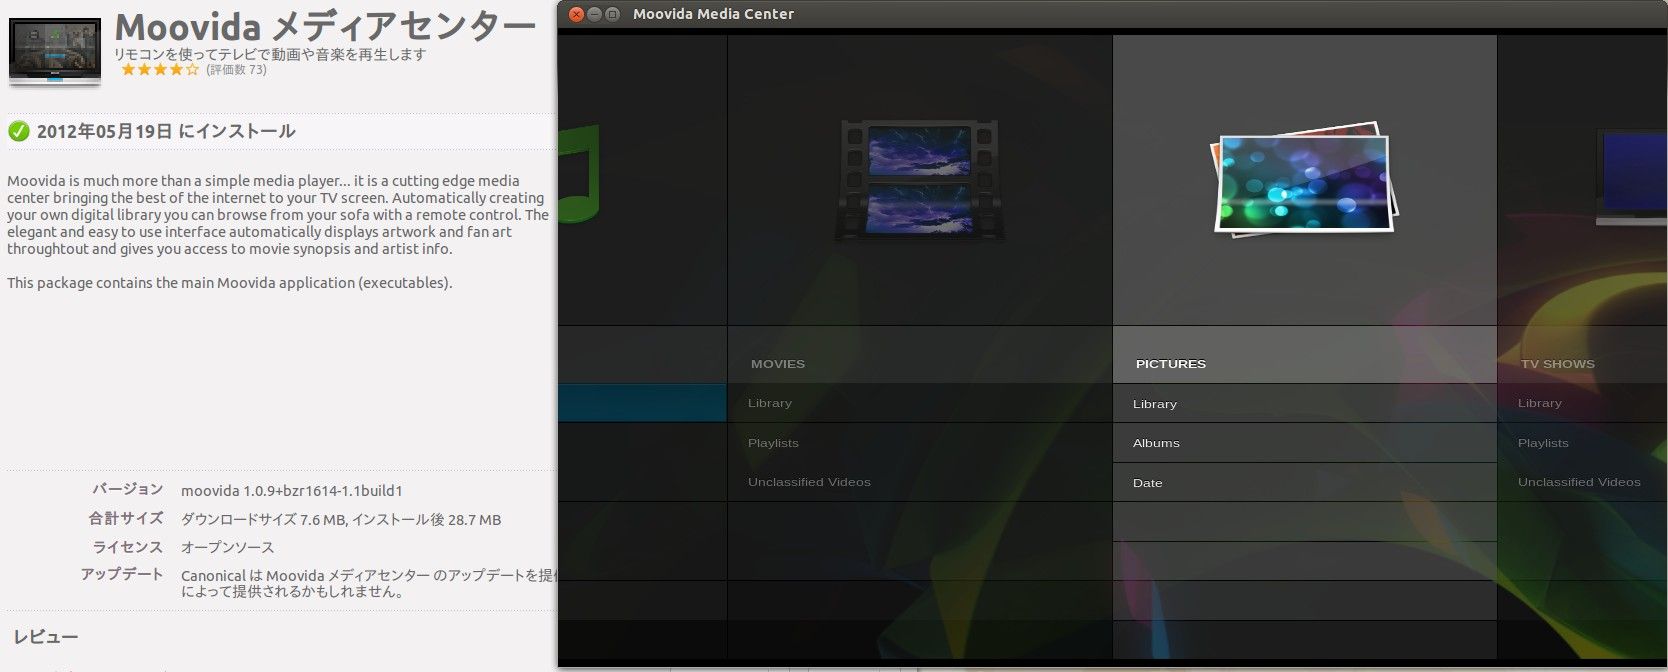Click the green installed checkmark icon
Screen dimensions: 1668x672
tap(18, 131)
